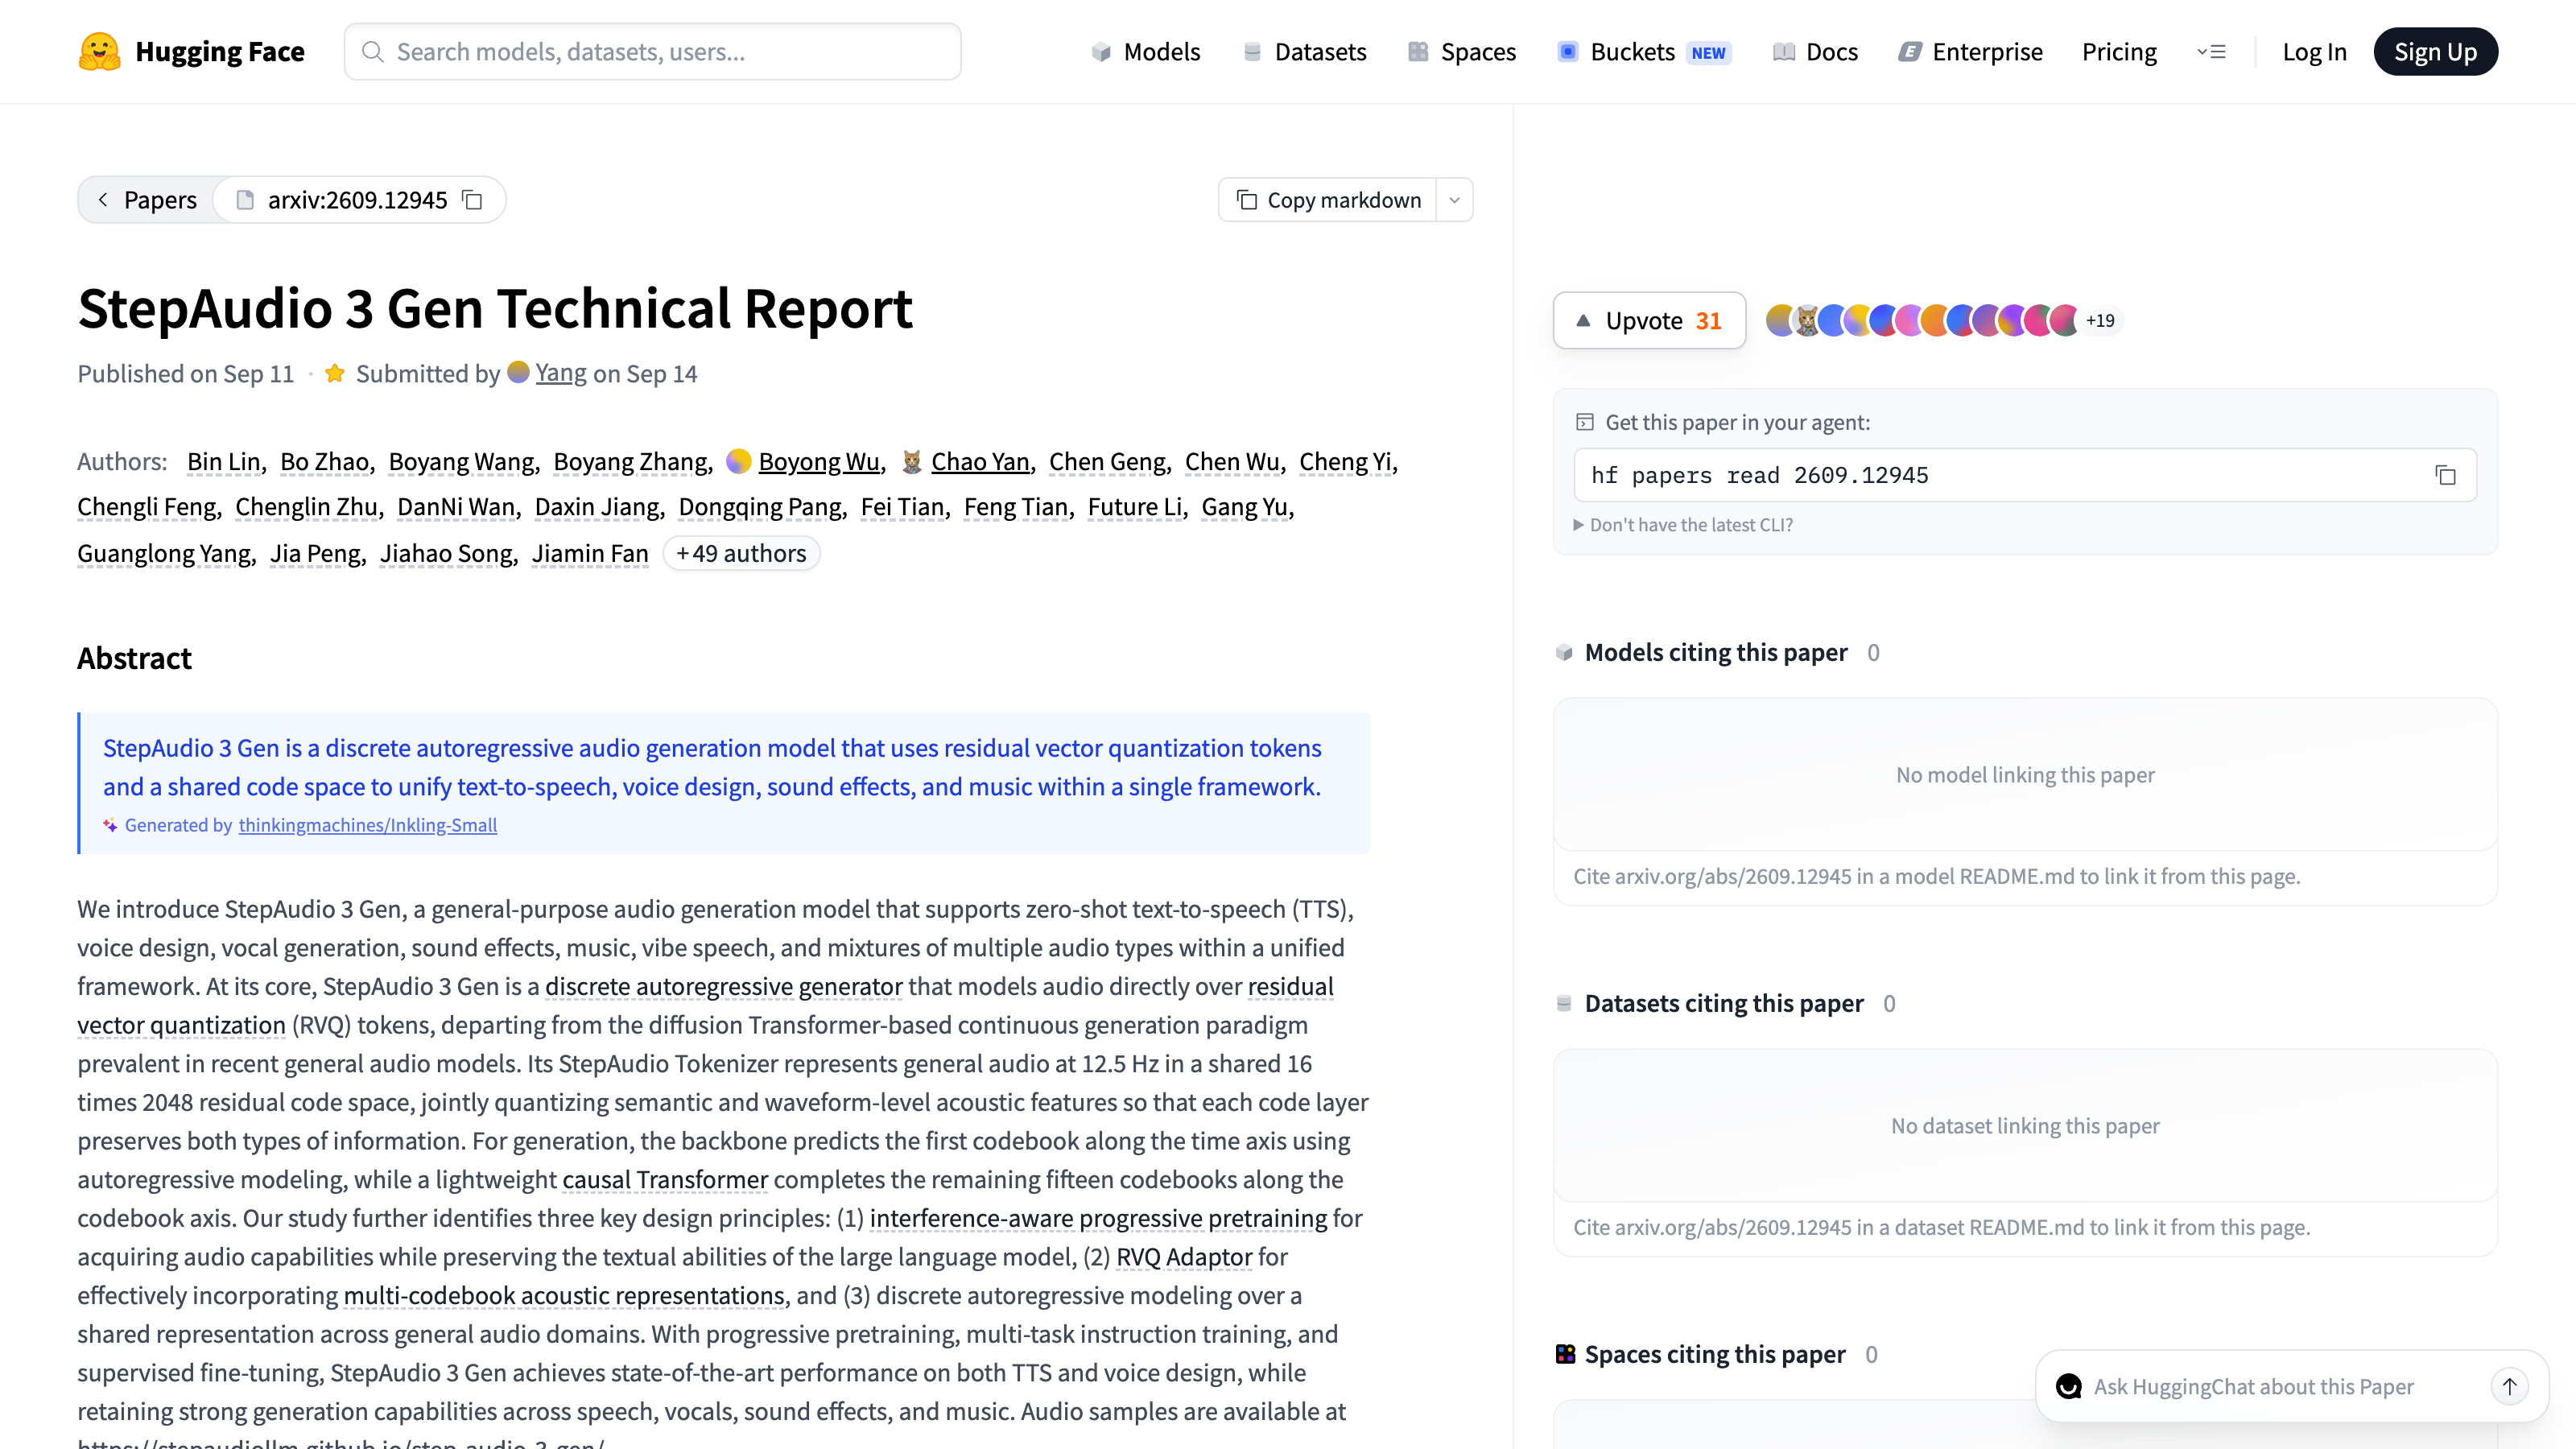
Task: Open author Daxin Jiang
Action: [x=597, y=507]
